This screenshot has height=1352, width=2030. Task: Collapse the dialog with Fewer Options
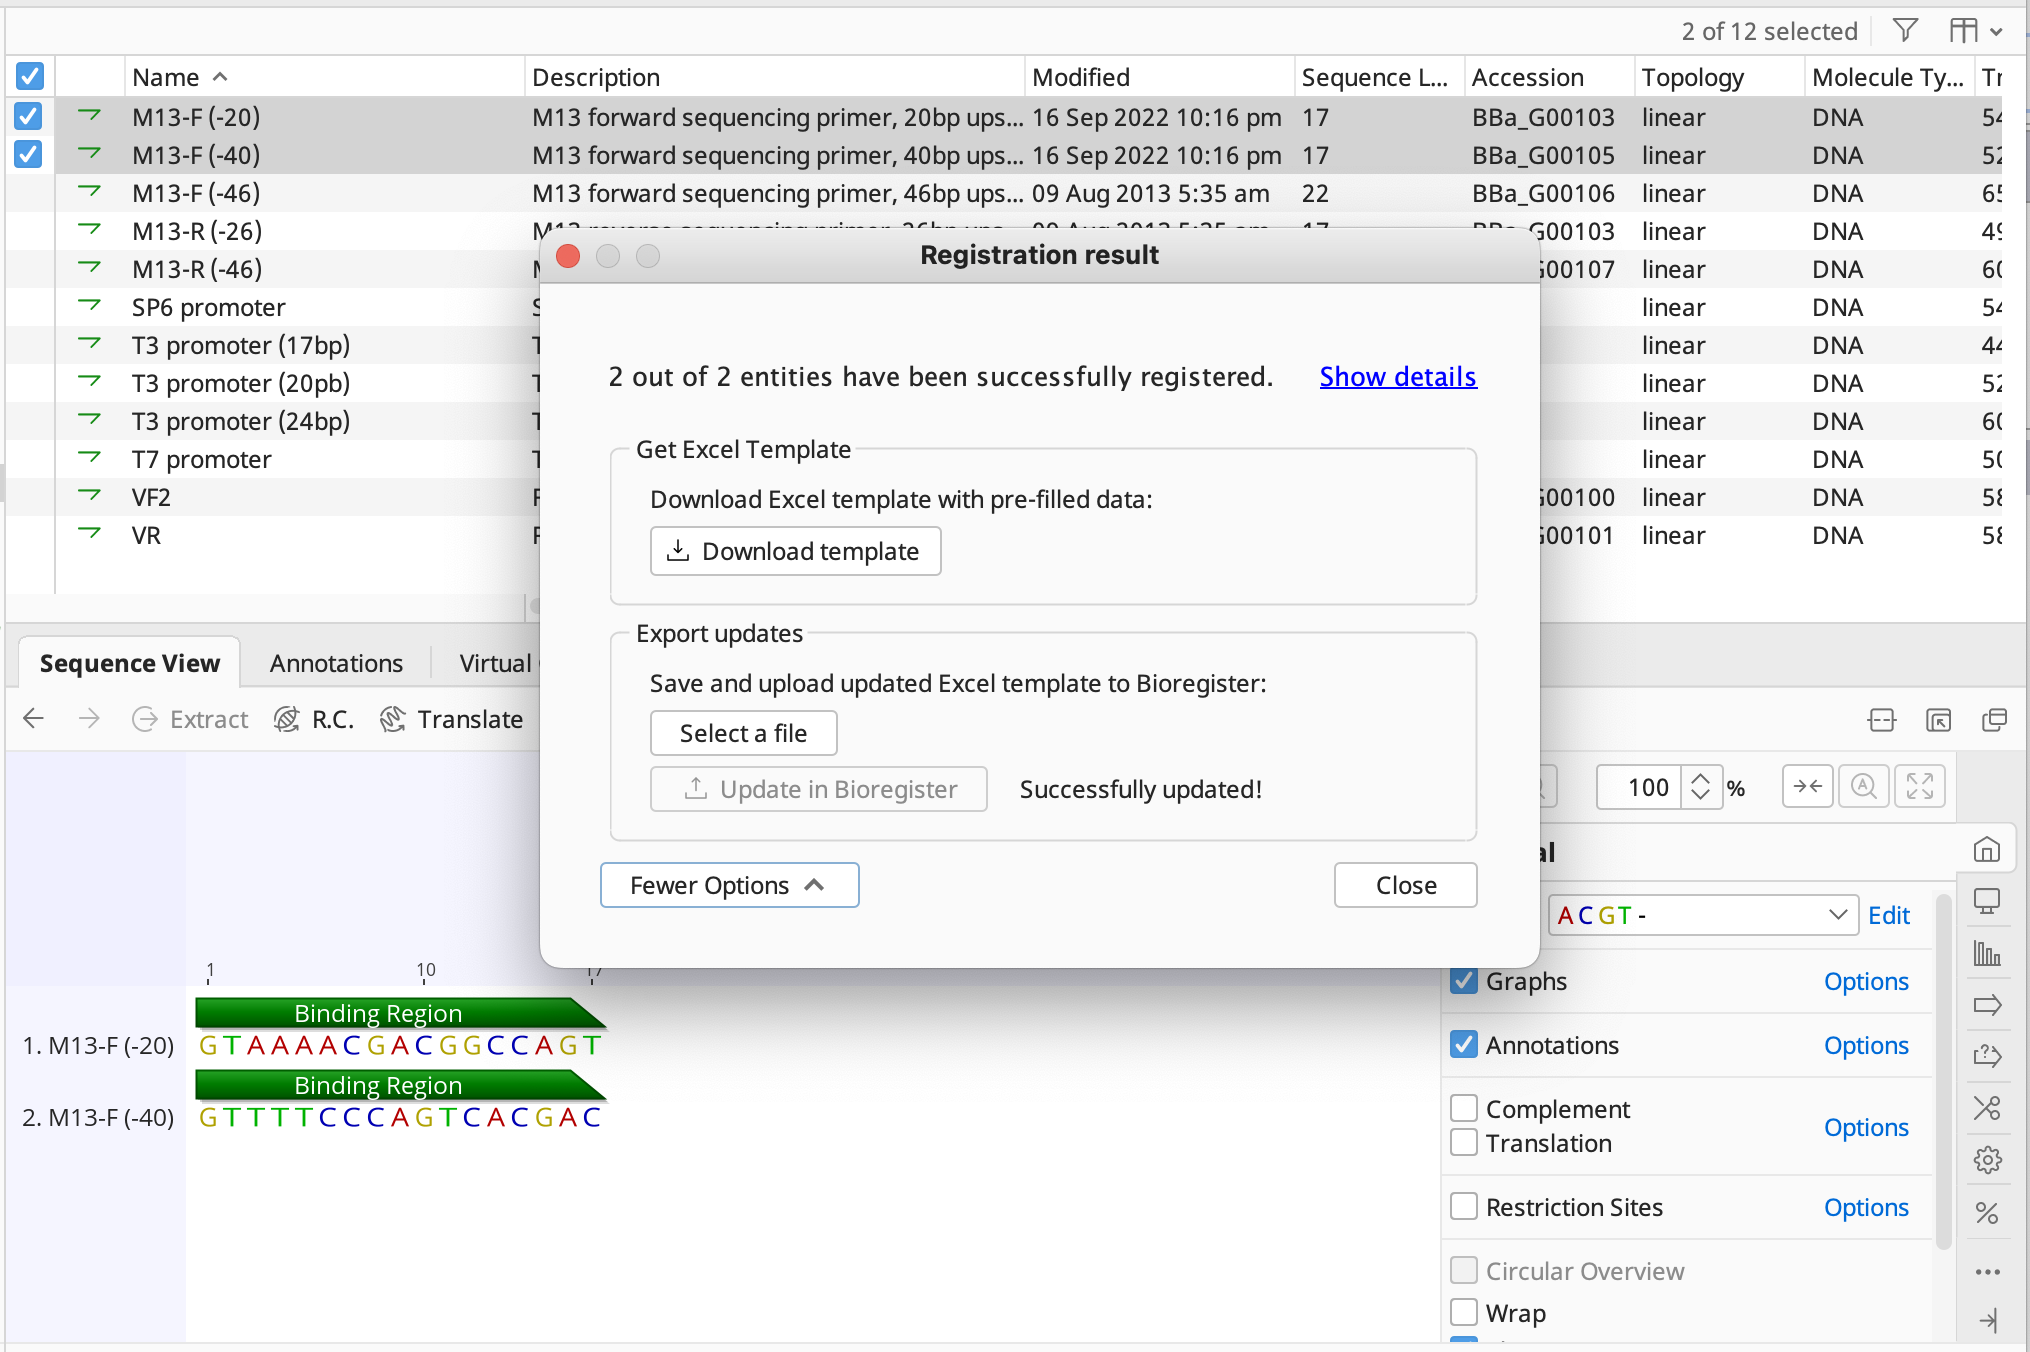tap(729, 885)
